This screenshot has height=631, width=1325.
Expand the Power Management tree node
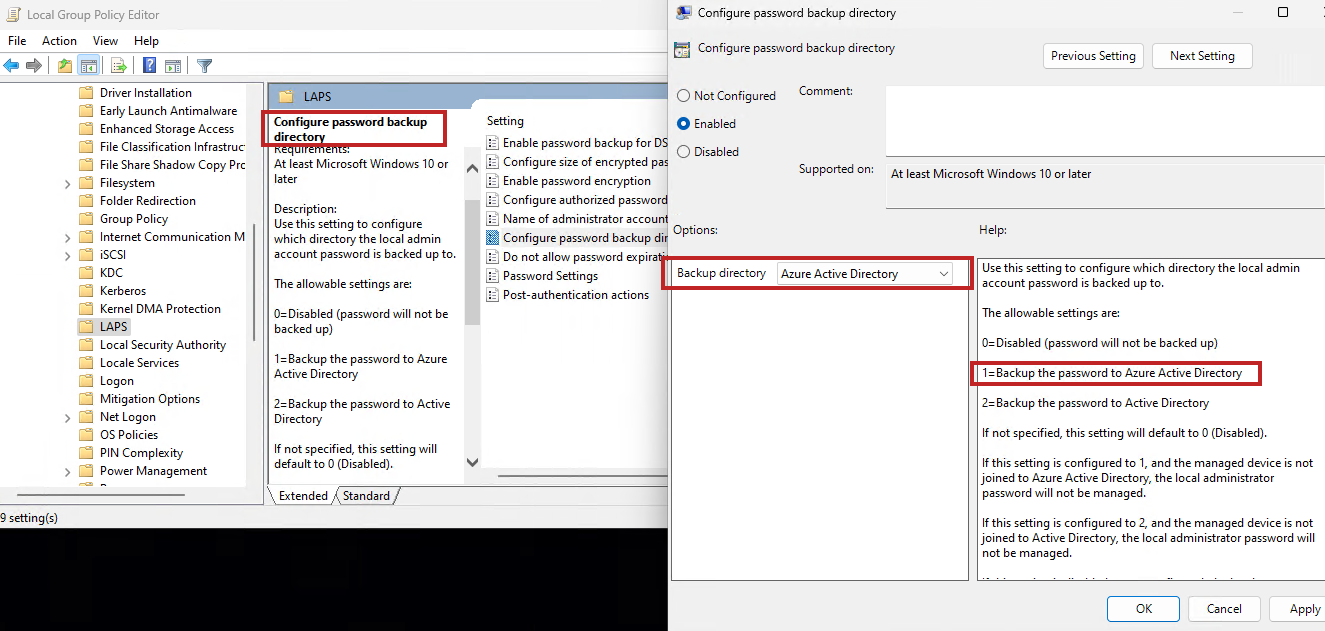(x=67, y=472)
